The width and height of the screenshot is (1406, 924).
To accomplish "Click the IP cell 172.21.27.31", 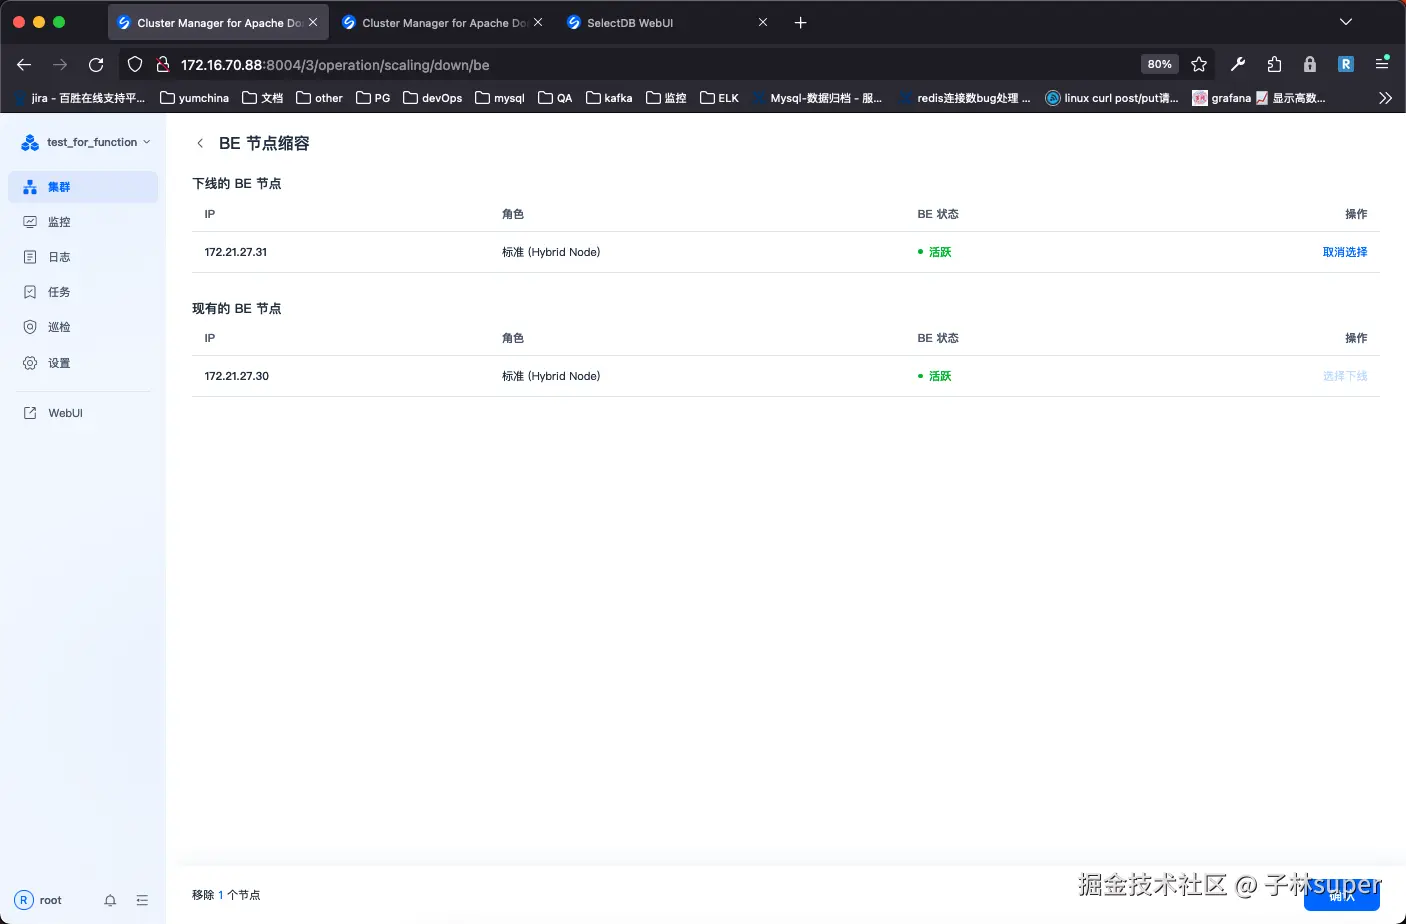I will 236,252.
